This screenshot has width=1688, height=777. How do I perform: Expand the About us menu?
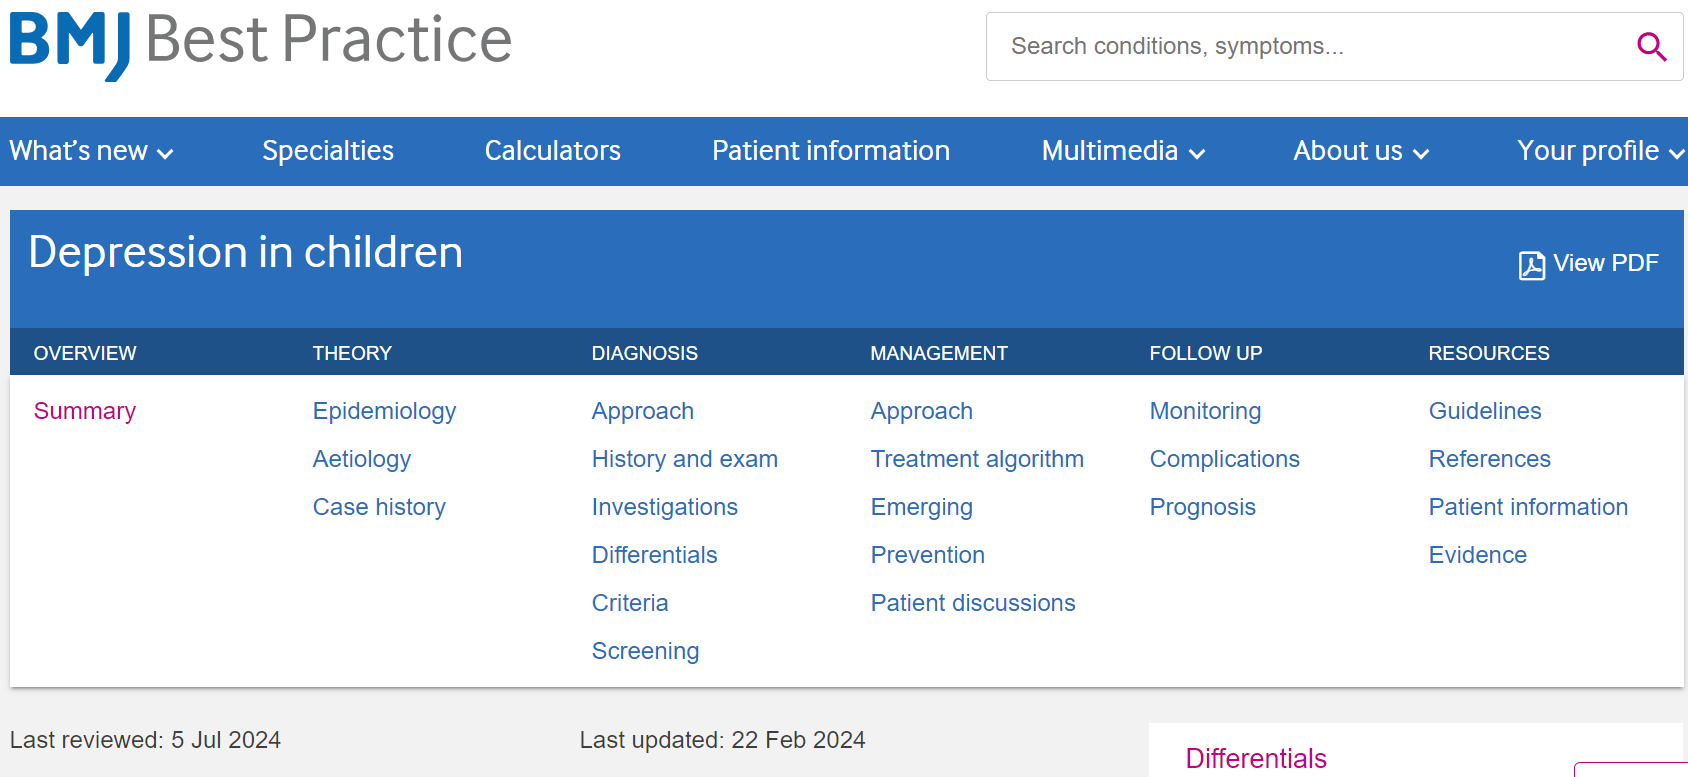1361,151
